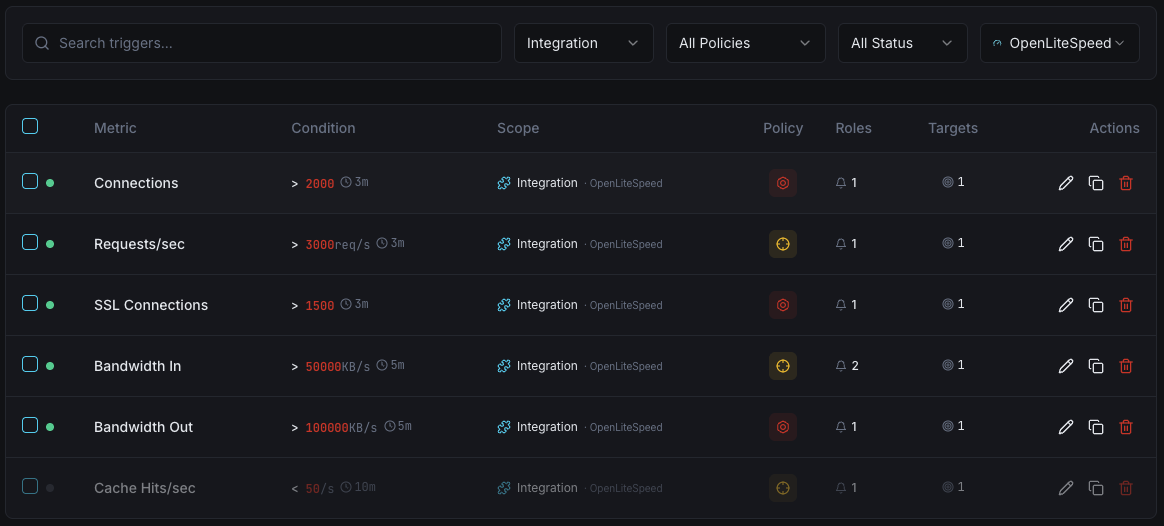Click the red policy icon for SSL Connections
The image size is (1164, 526).
782,305
